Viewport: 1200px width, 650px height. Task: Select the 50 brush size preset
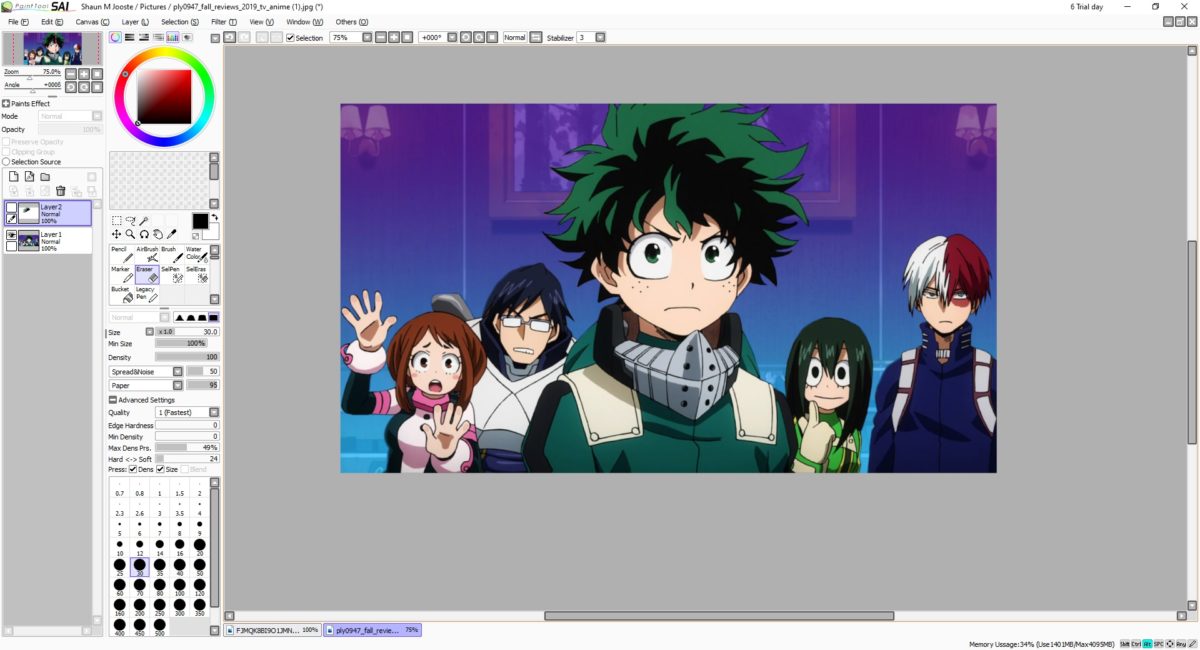[199, 567]
